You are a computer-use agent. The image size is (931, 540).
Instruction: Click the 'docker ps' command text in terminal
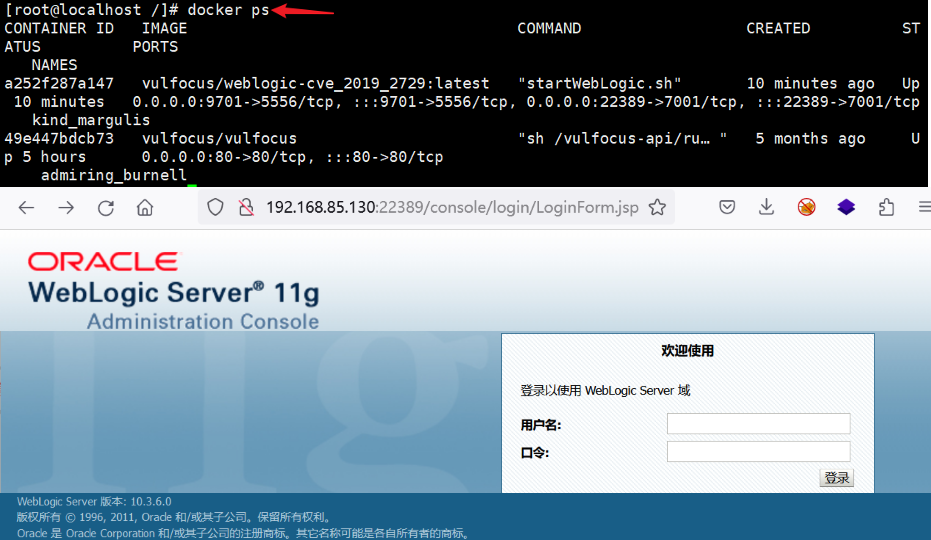click(228, 10)
